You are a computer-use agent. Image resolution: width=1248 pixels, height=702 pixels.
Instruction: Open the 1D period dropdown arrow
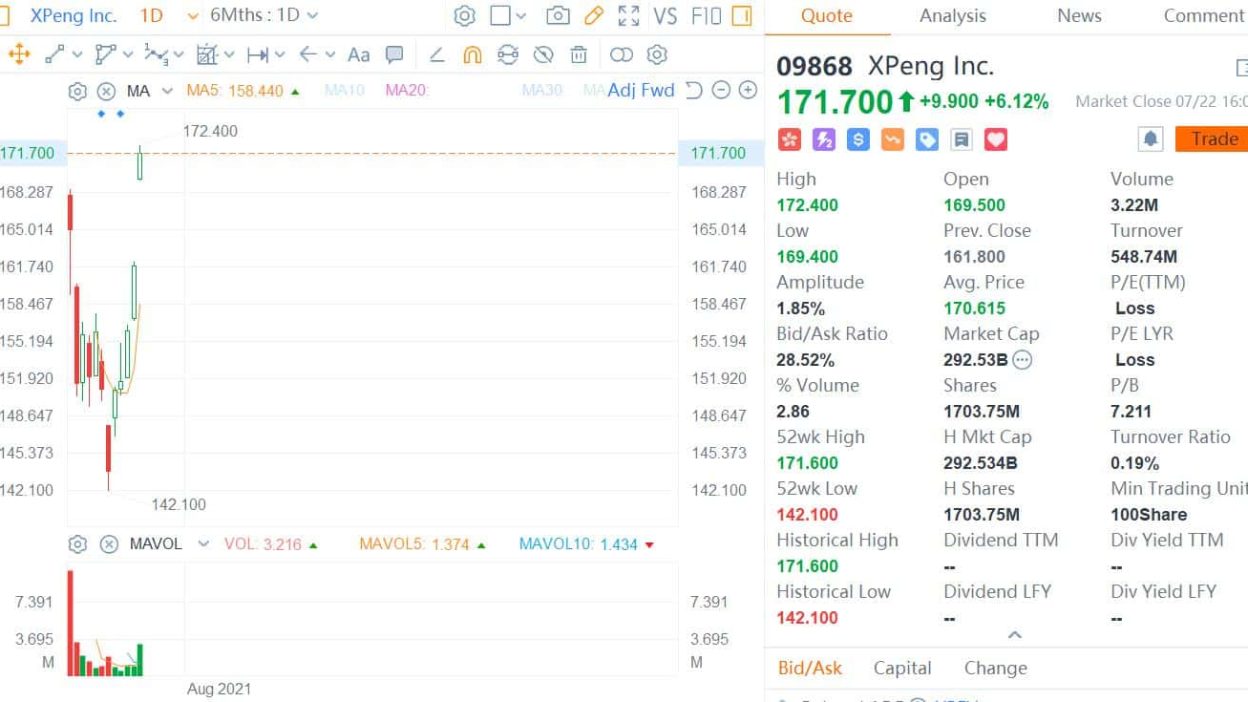193,16
